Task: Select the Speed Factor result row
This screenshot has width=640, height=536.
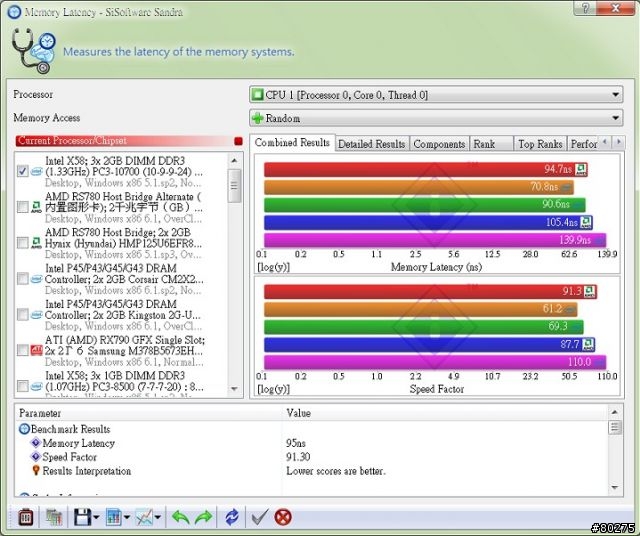Action: tap(312, 457)
